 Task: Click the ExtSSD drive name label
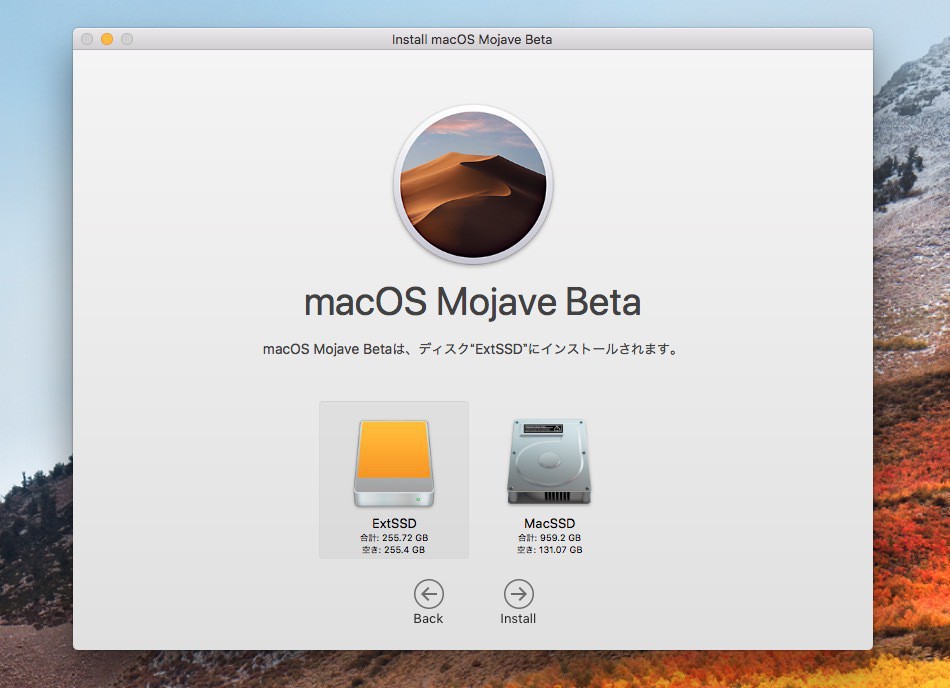tap(393, 524)
